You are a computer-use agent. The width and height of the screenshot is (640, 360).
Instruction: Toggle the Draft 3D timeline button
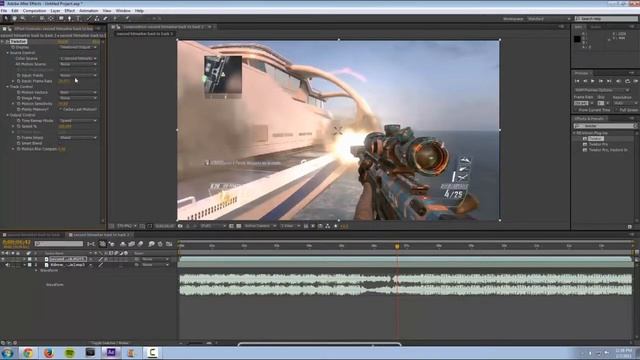coord(111,244)
